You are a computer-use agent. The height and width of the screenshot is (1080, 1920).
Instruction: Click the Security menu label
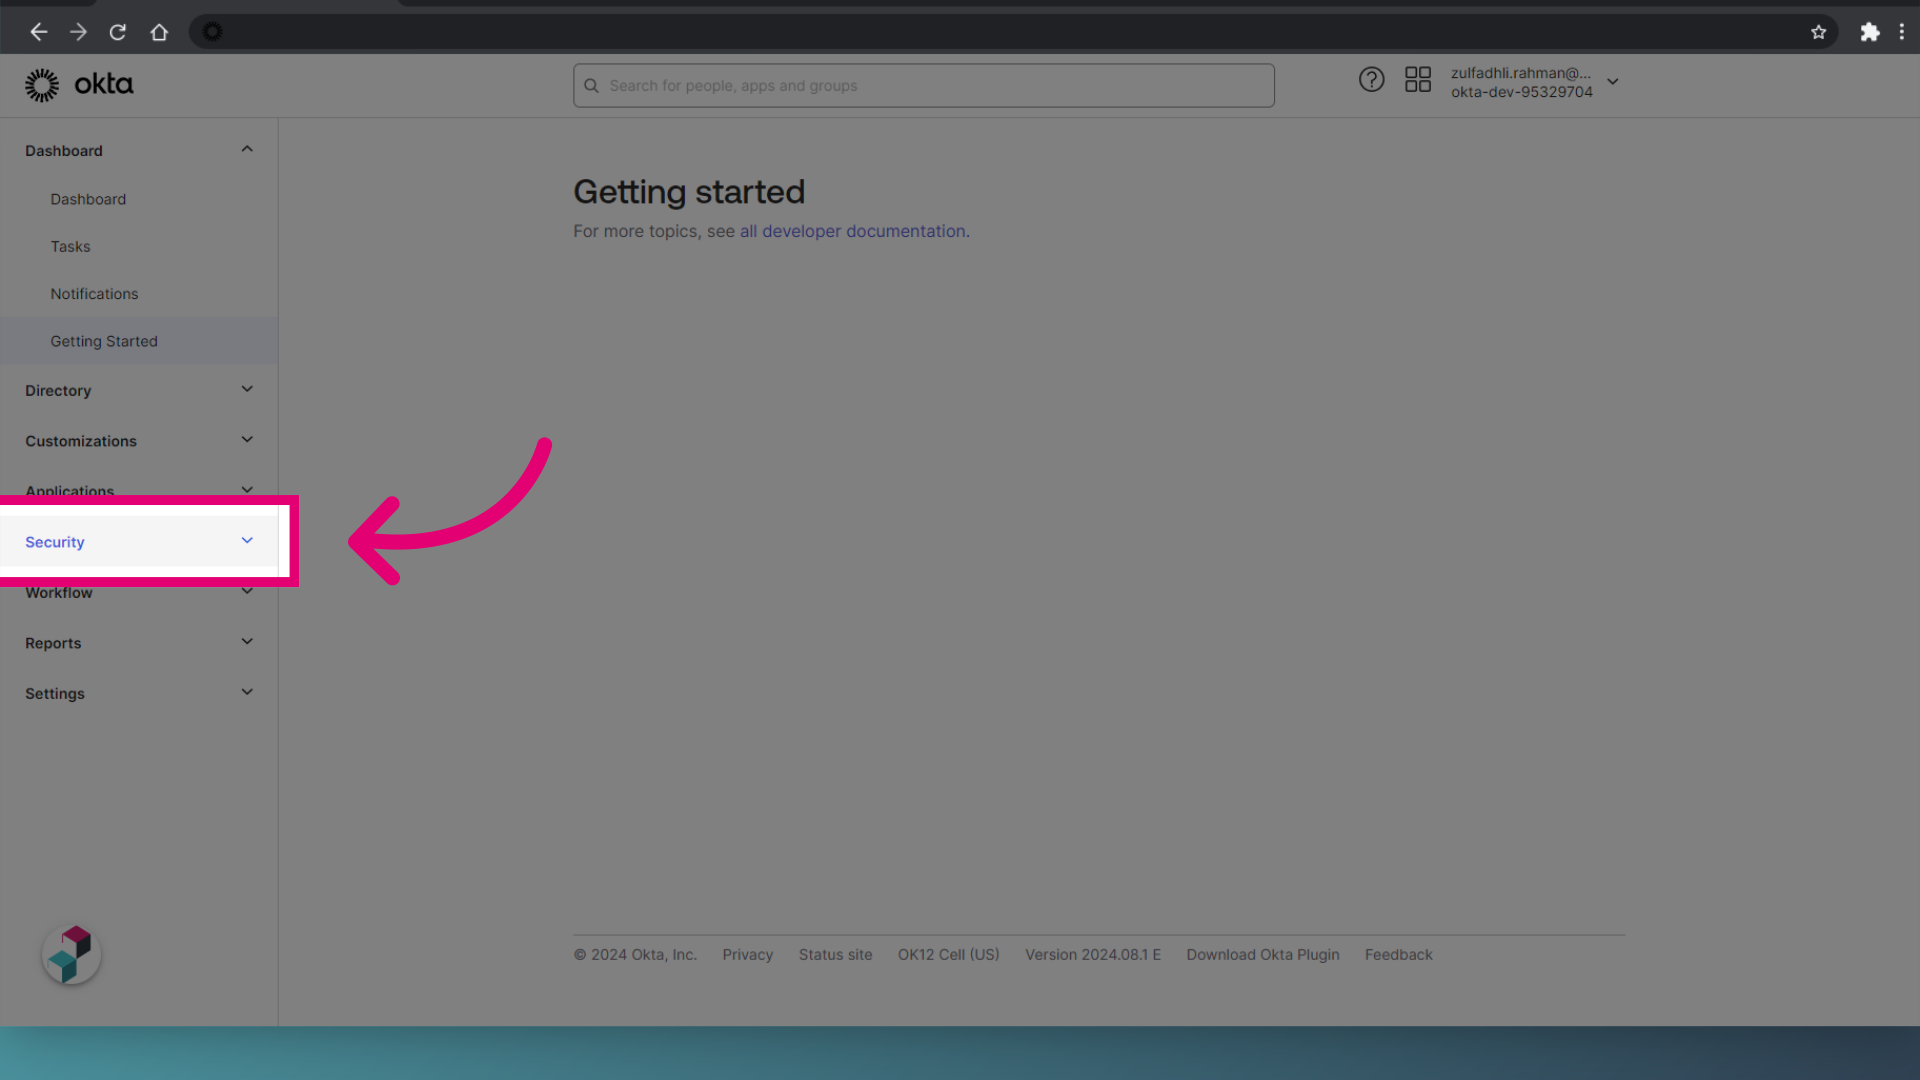pyautogui.click(x=55, y=542)
